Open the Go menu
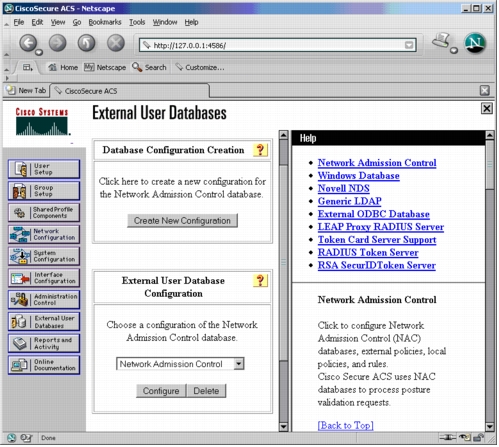This screenshot has width=499, height=447. pos(77,22)
